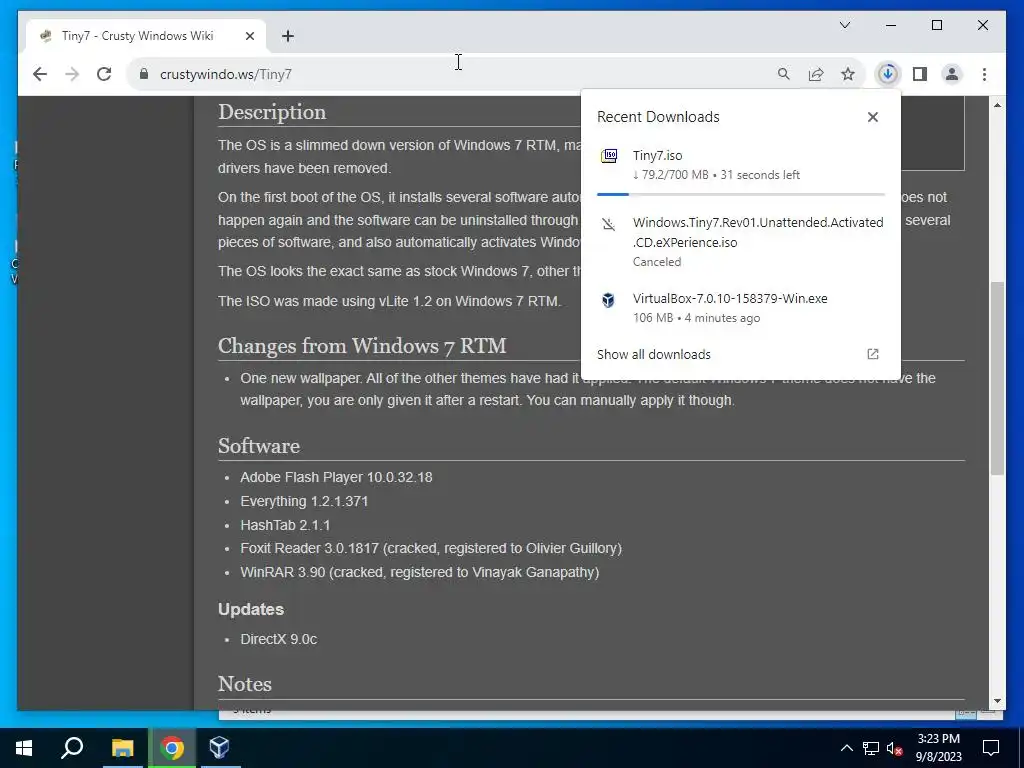1024x768 pixels.
Task: Click the network tray icon
Action: (x=871, y=748)
